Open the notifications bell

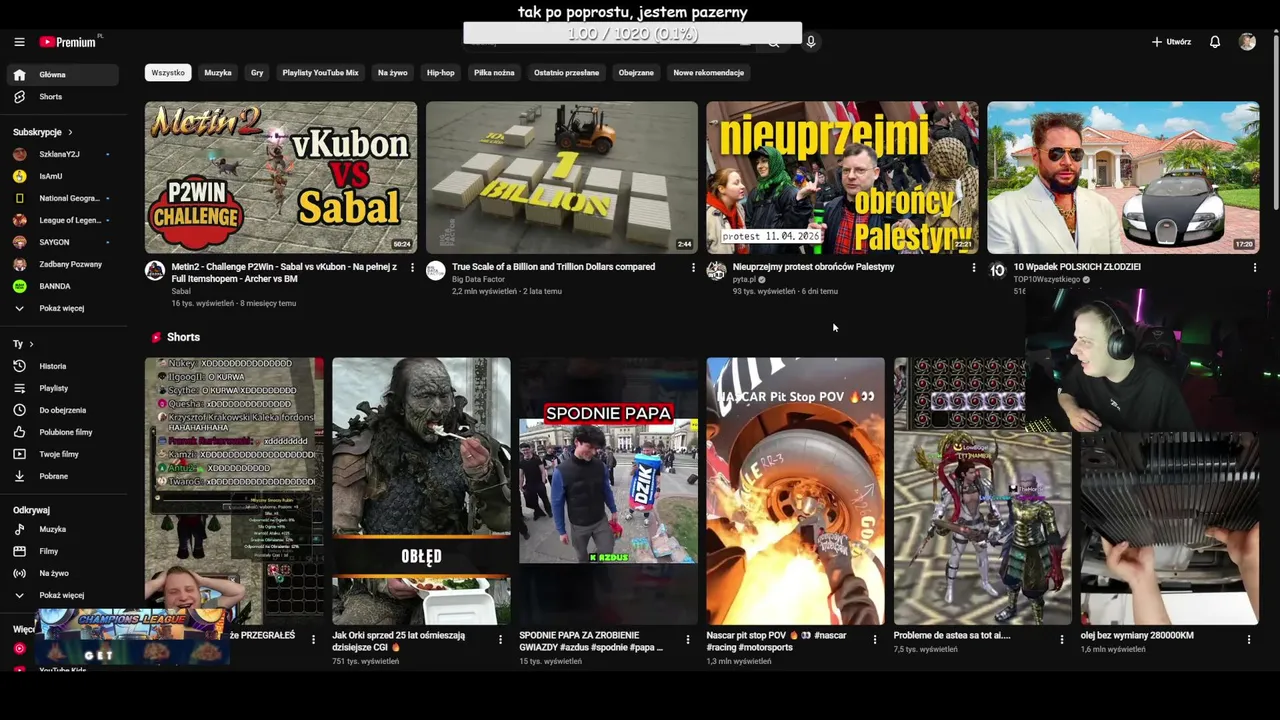[1215, 42]
